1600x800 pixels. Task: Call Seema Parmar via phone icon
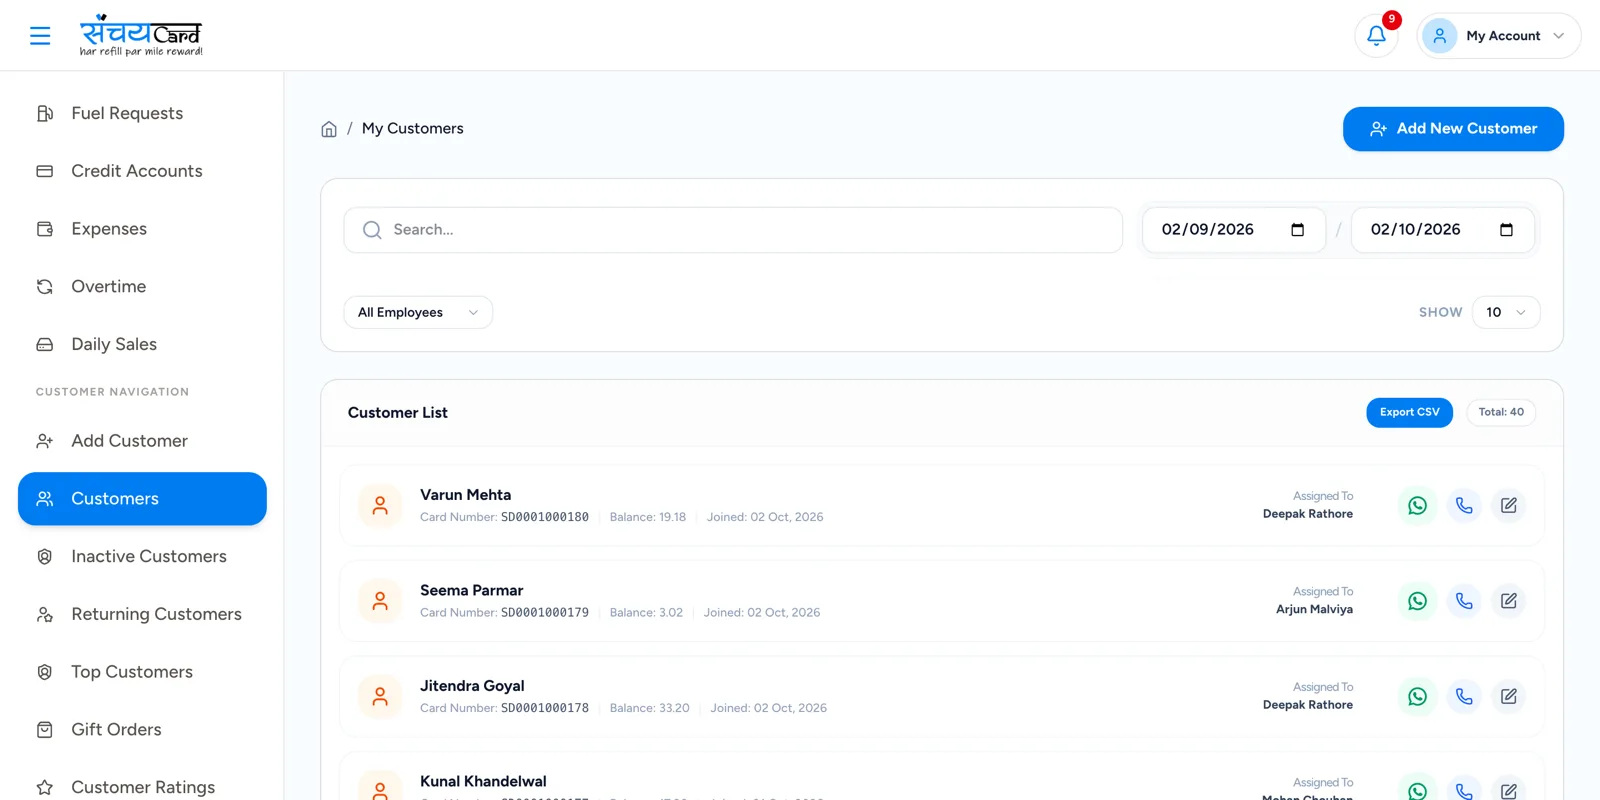(1464, 601)
